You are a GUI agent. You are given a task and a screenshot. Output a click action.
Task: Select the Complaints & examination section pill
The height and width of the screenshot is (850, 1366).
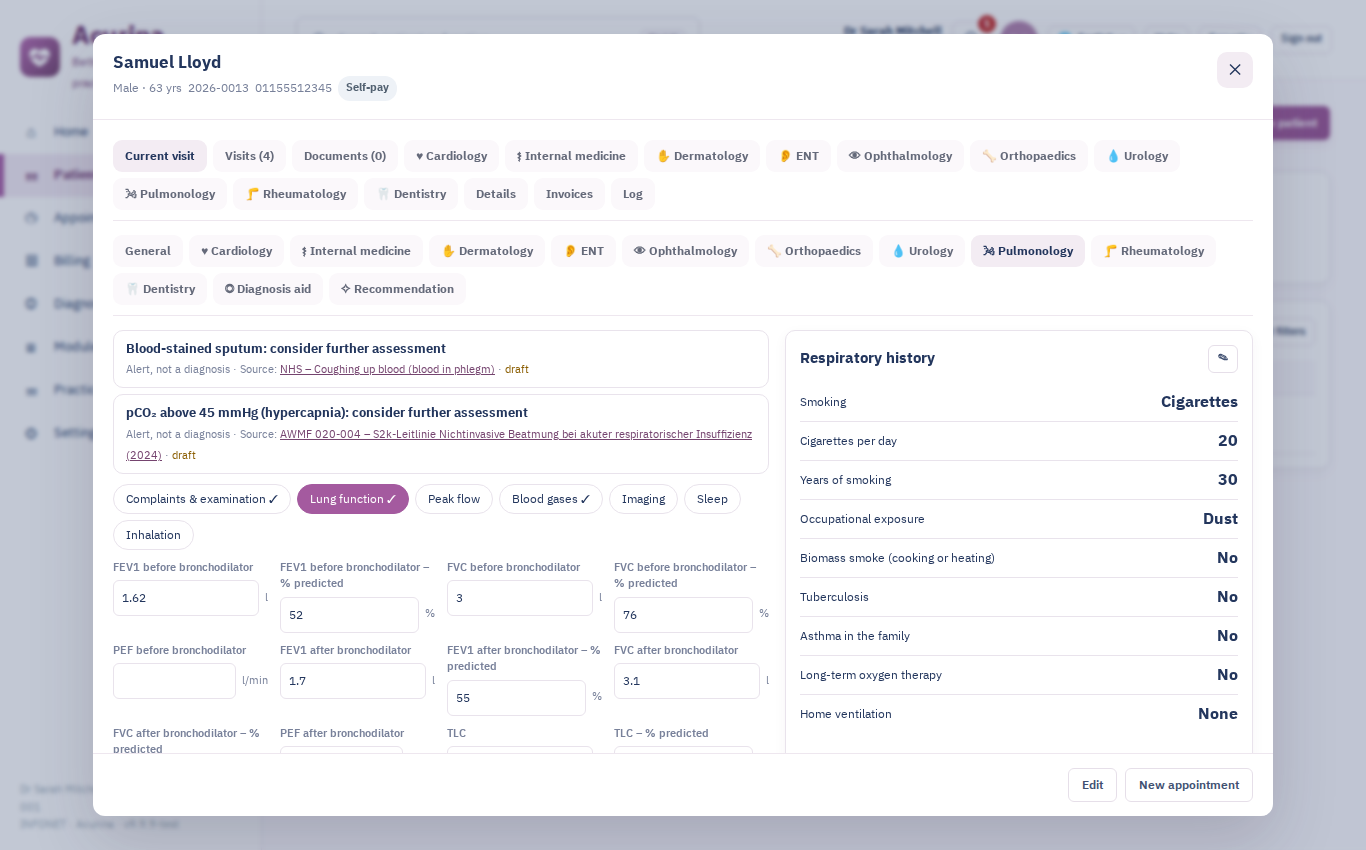(202, 499)
